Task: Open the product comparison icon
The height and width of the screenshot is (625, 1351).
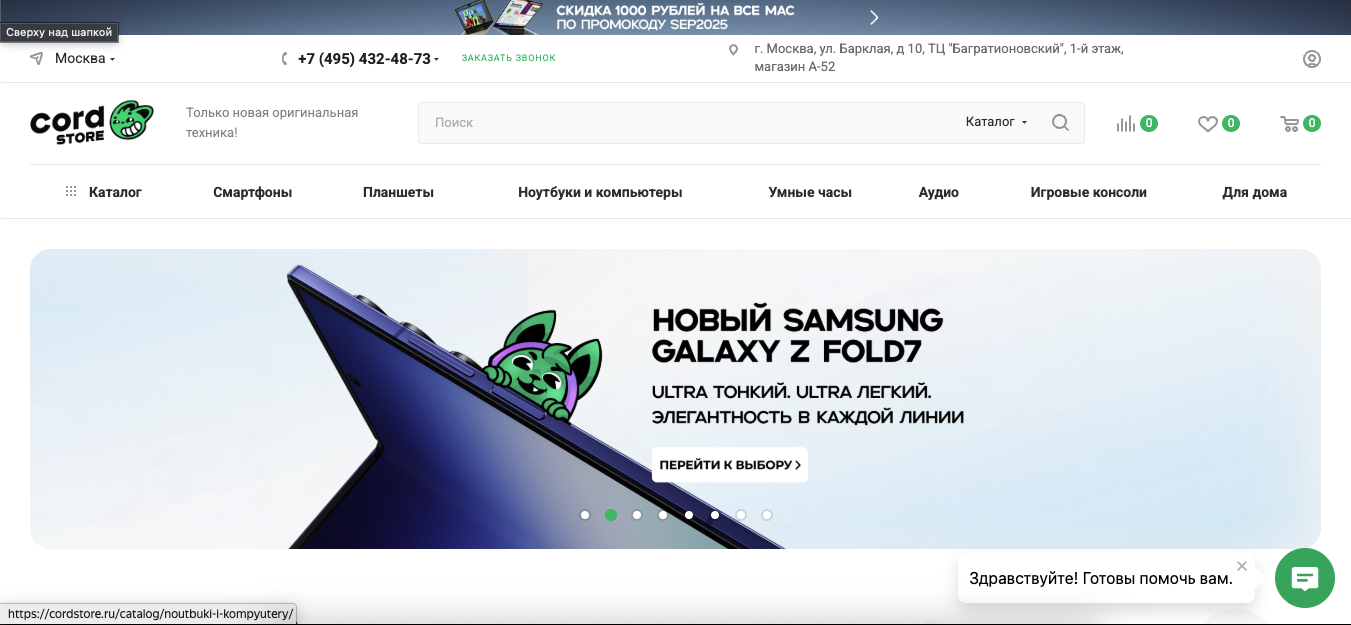Action: coord(1126,124)
